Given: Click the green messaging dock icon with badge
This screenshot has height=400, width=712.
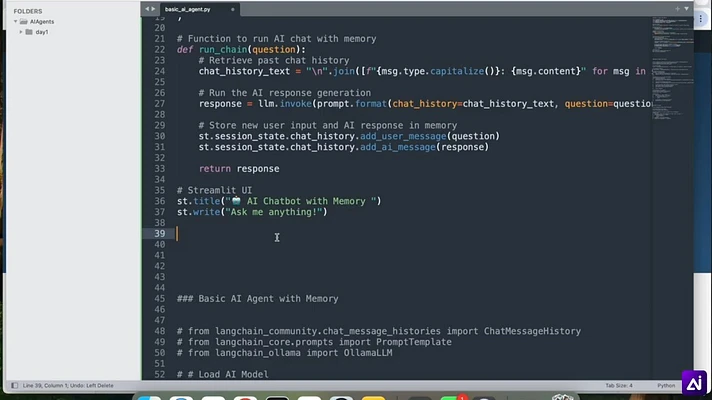Looking at the screenshot, I should tap(451, 397).
